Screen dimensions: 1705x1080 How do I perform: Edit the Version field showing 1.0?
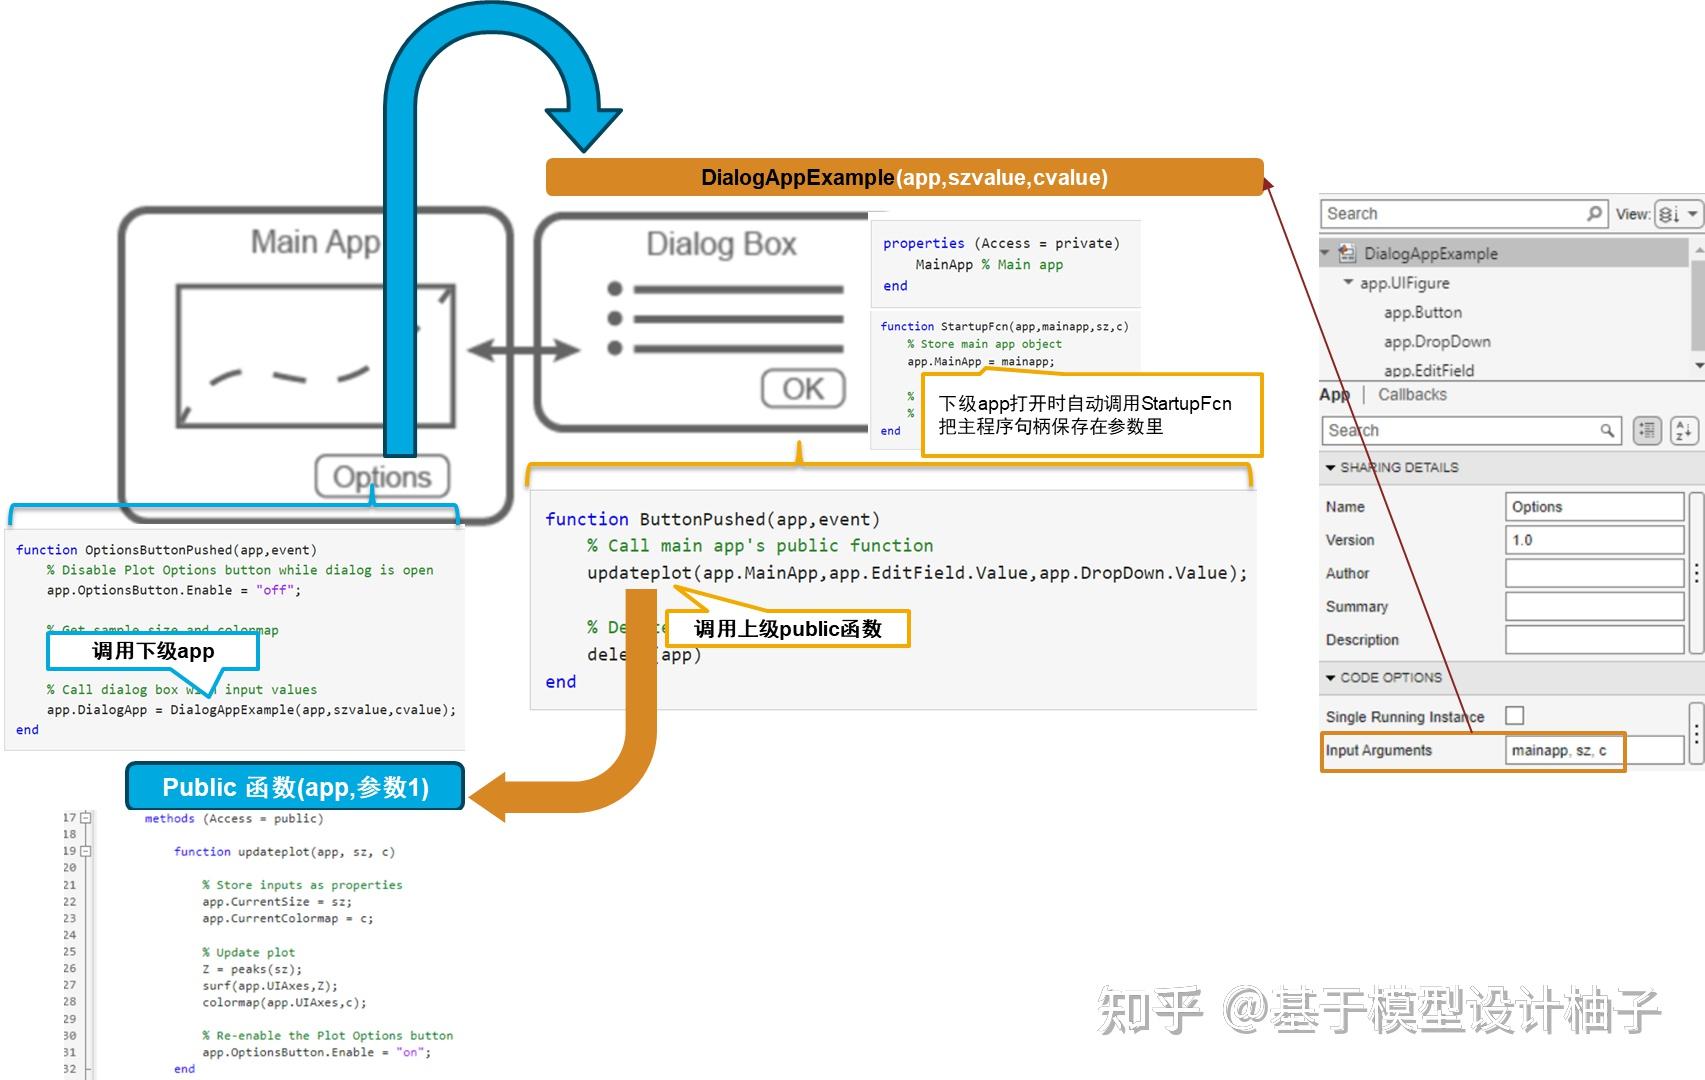click(1594, 539)
